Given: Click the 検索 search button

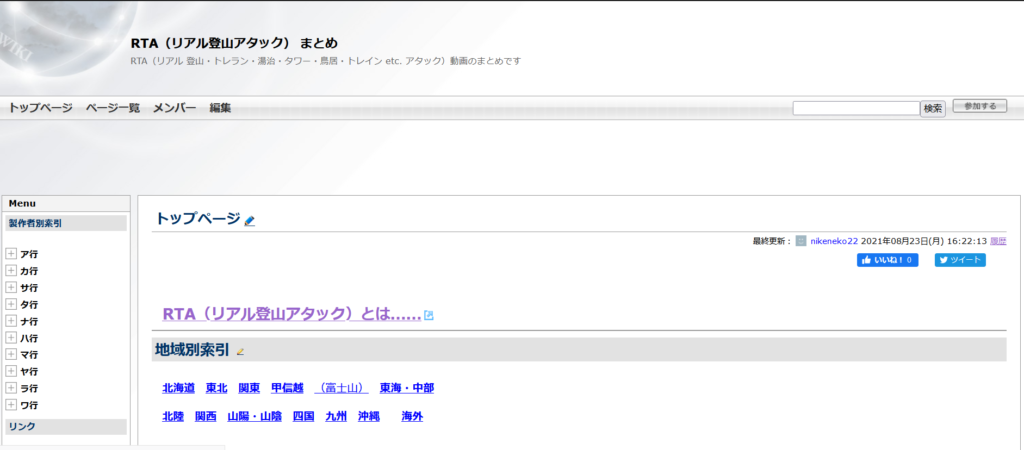Looking at the screenshot, I should point(933,108).
